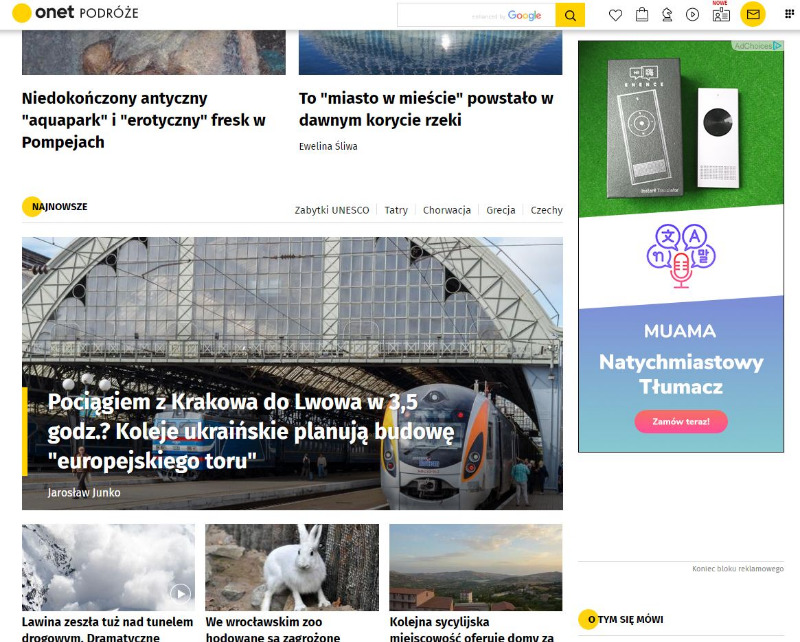Open the Chorwacja category link

click(x=446, y=210)
